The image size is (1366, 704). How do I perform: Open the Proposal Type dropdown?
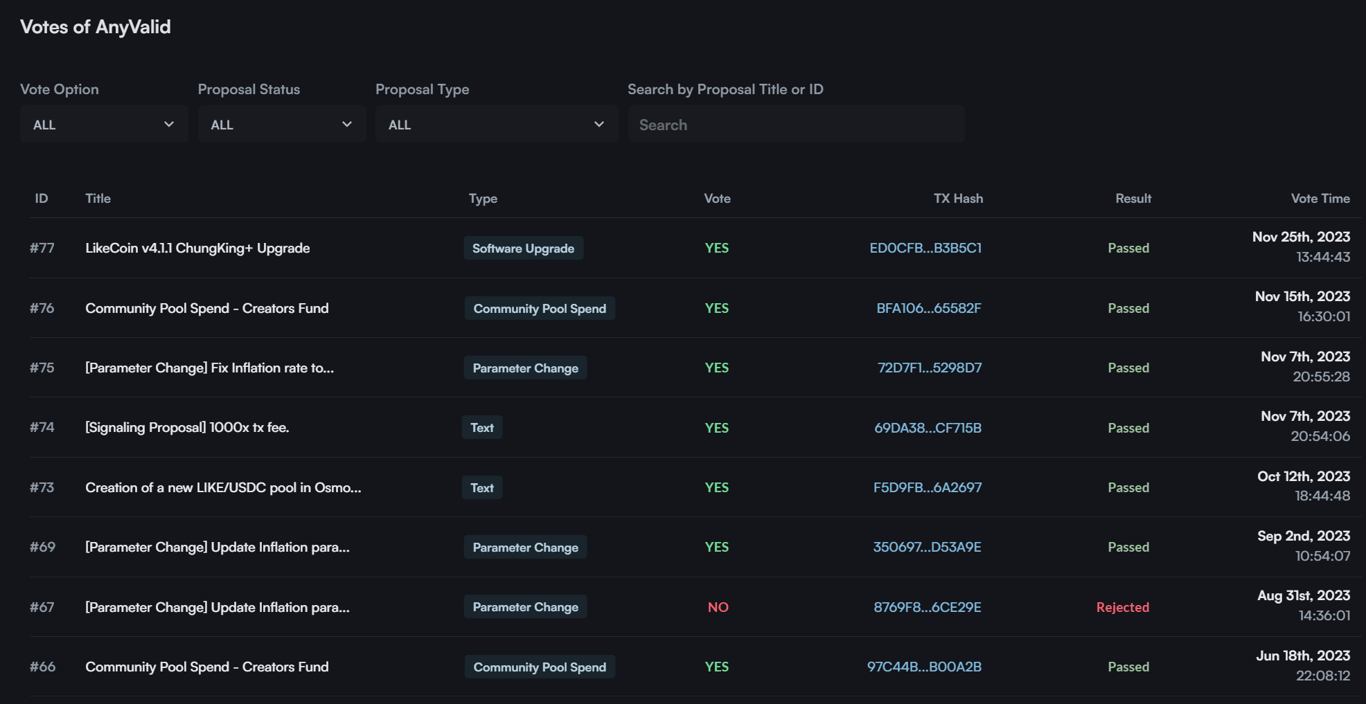click(496, 125)
